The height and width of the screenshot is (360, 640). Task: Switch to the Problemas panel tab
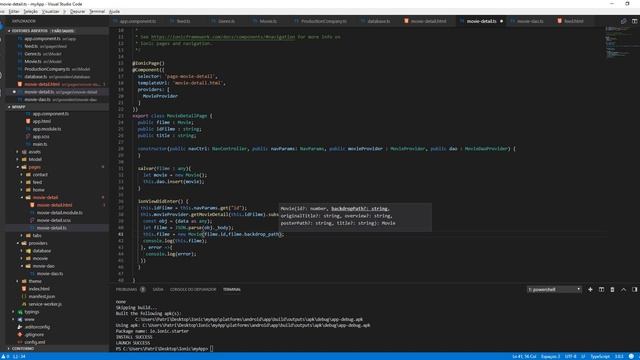pos(127,289)
